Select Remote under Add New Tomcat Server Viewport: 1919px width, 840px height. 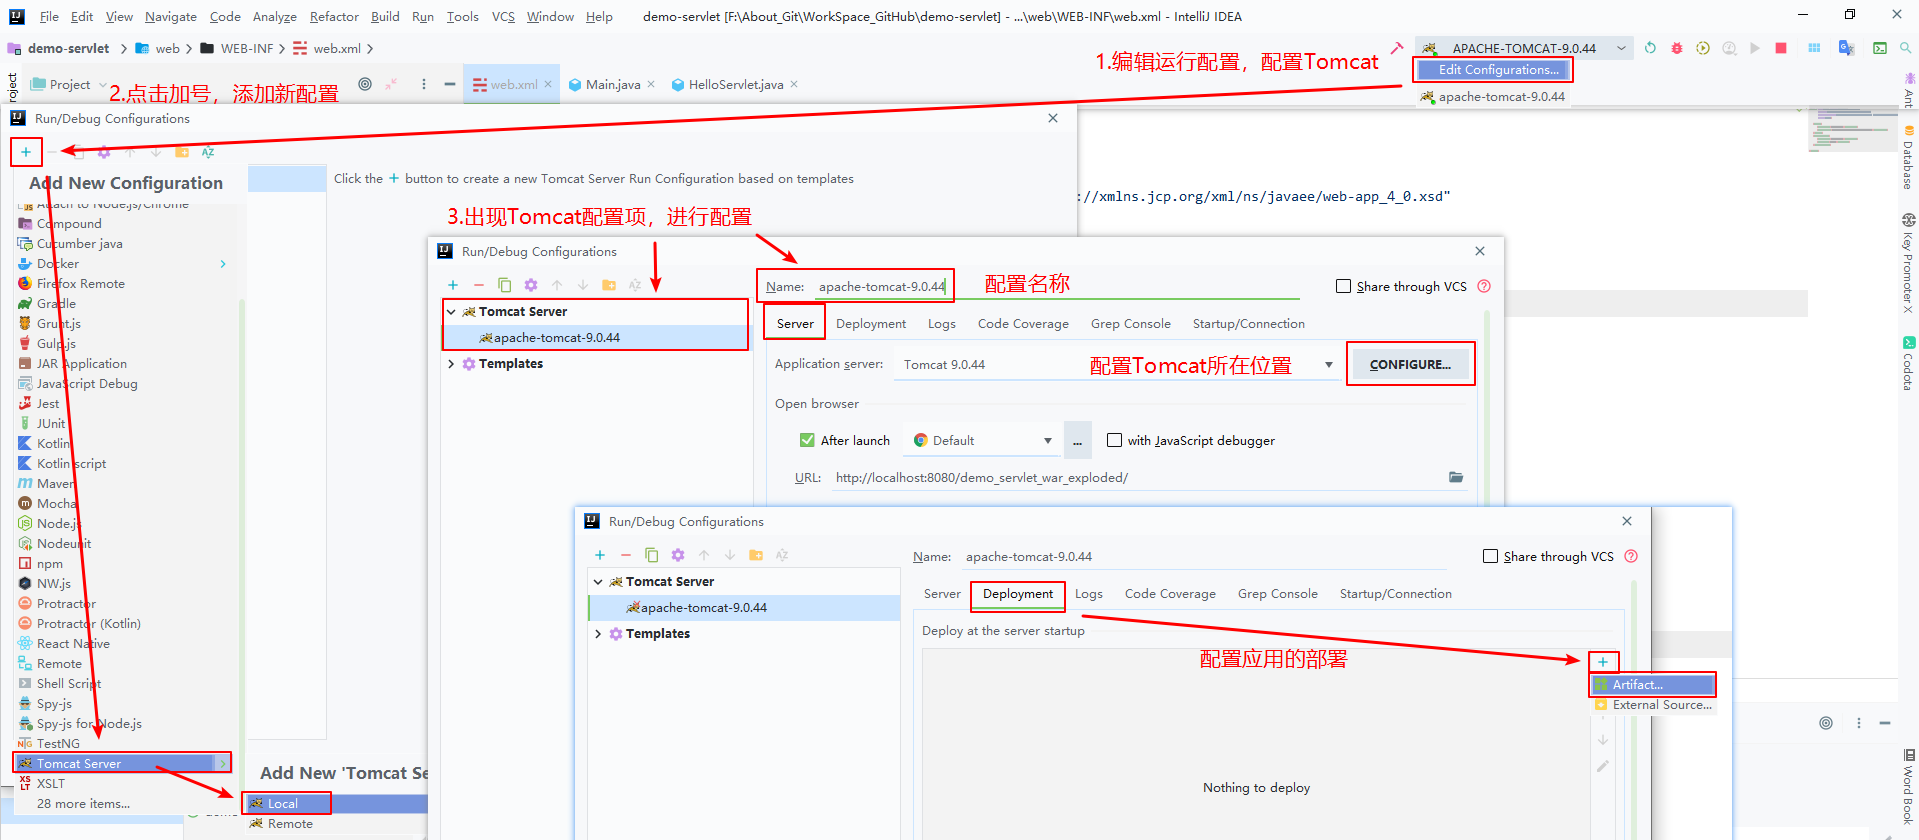point(337,824)
